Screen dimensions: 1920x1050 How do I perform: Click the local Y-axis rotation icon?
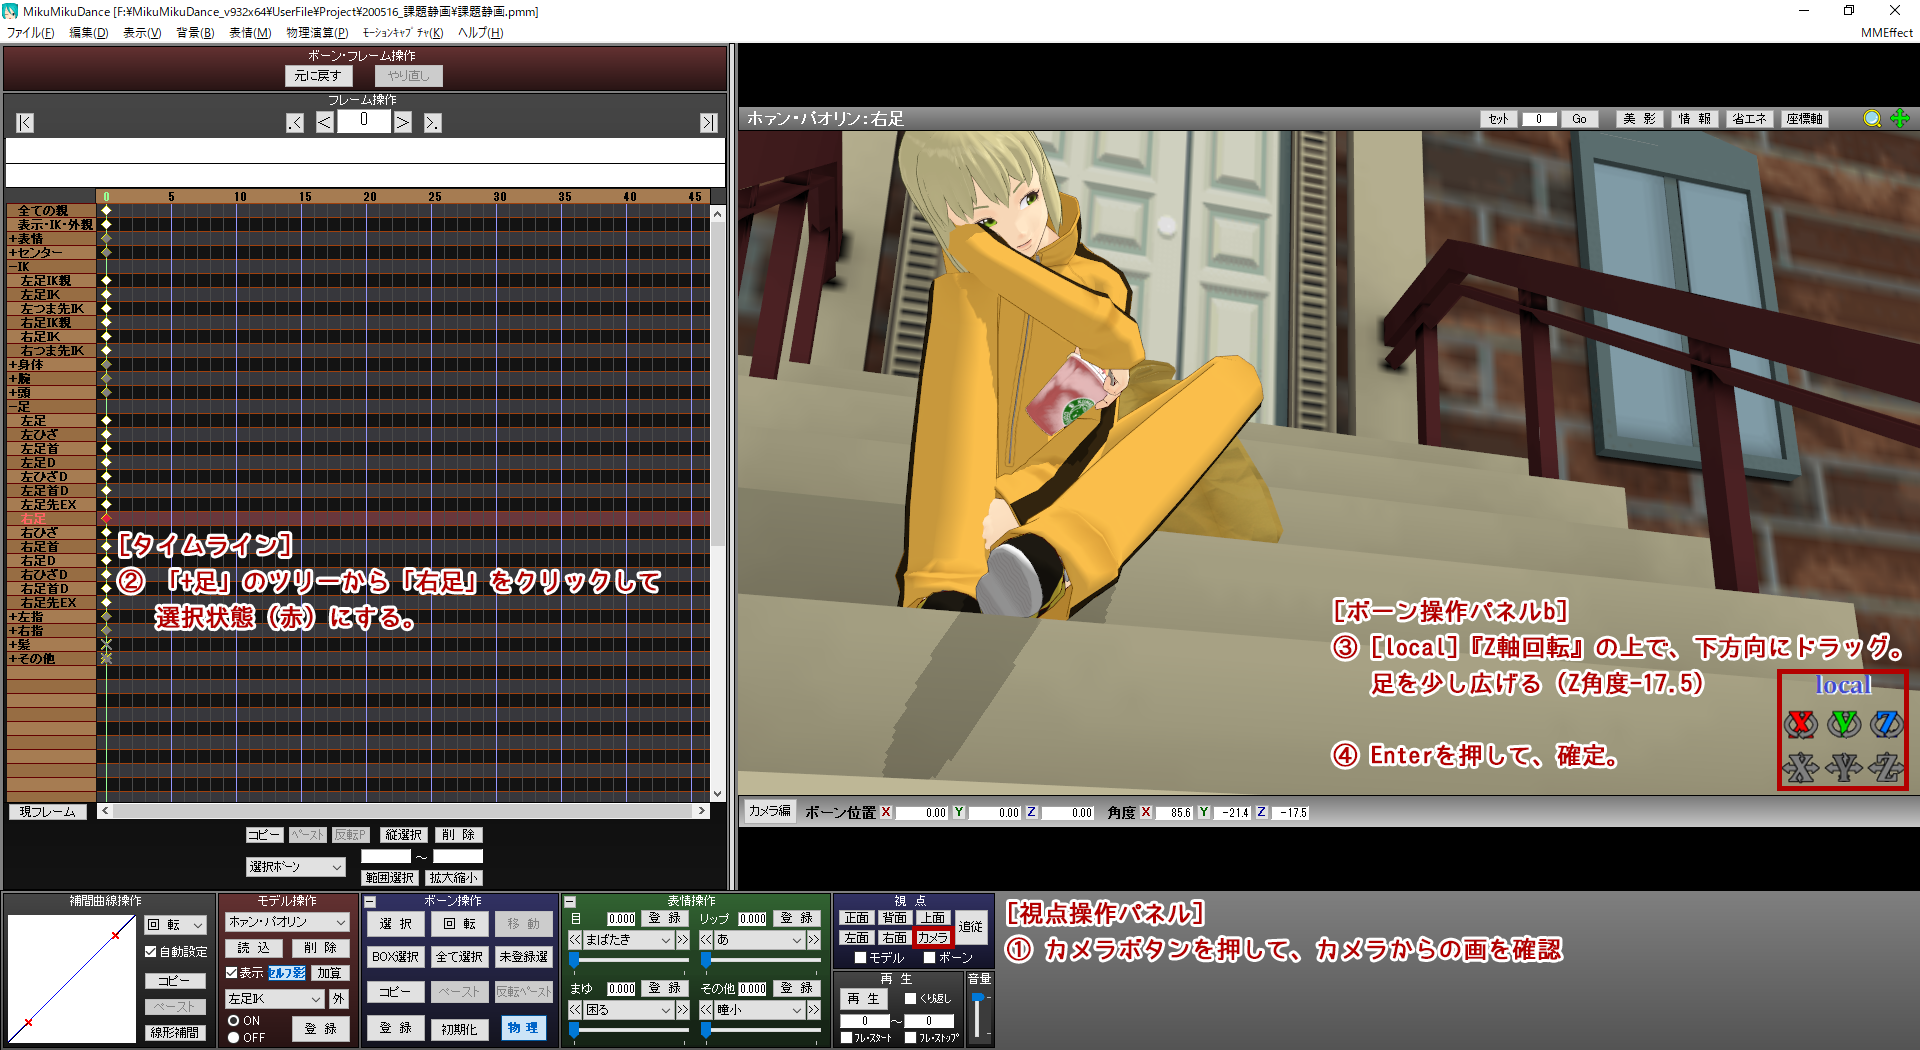point(1844,723)
